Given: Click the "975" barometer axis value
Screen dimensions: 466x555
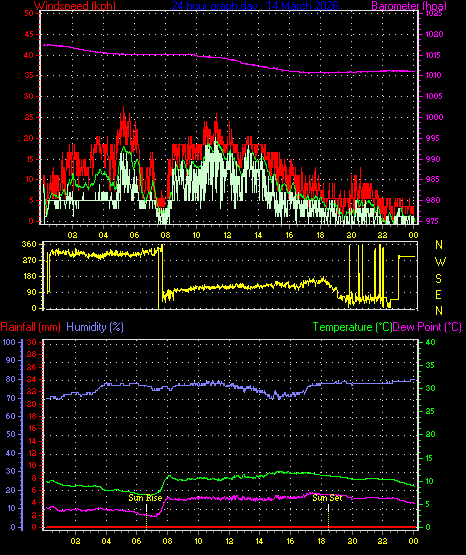Looking at the screenshot, I should click(x=431, y=221).
